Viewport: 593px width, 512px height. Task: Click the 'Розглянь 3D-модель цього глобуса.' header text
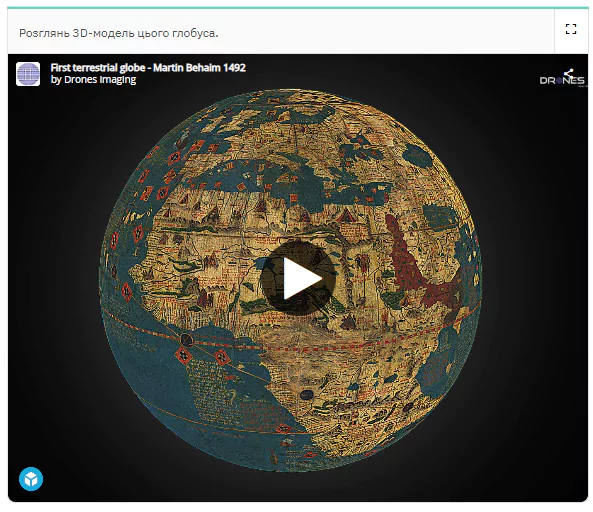click(x=119, y=33)
